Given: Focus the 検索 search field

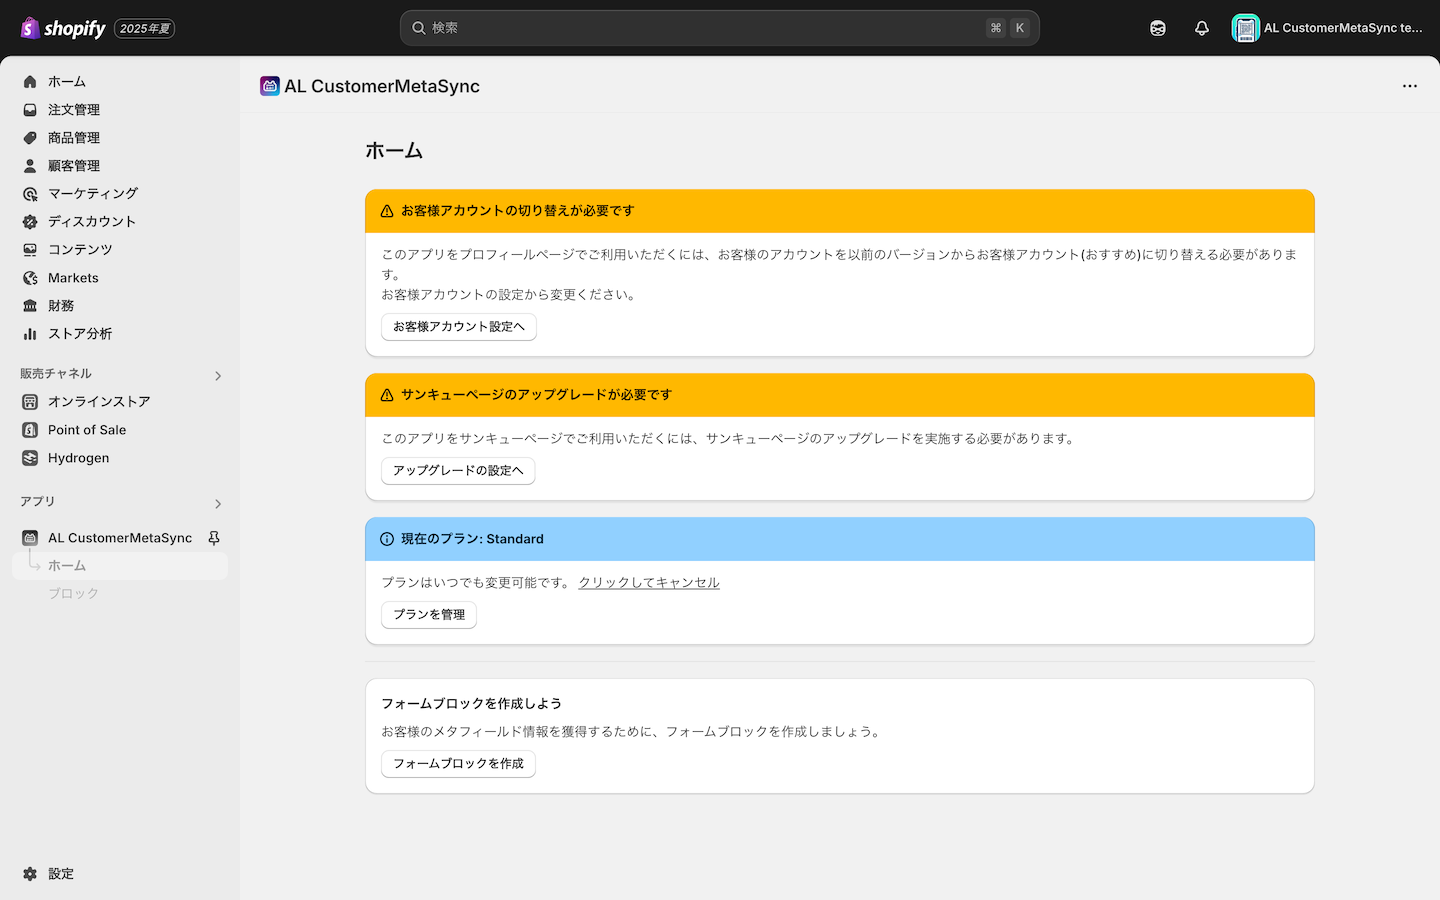Looking at the screenshot, I should 720,28.
